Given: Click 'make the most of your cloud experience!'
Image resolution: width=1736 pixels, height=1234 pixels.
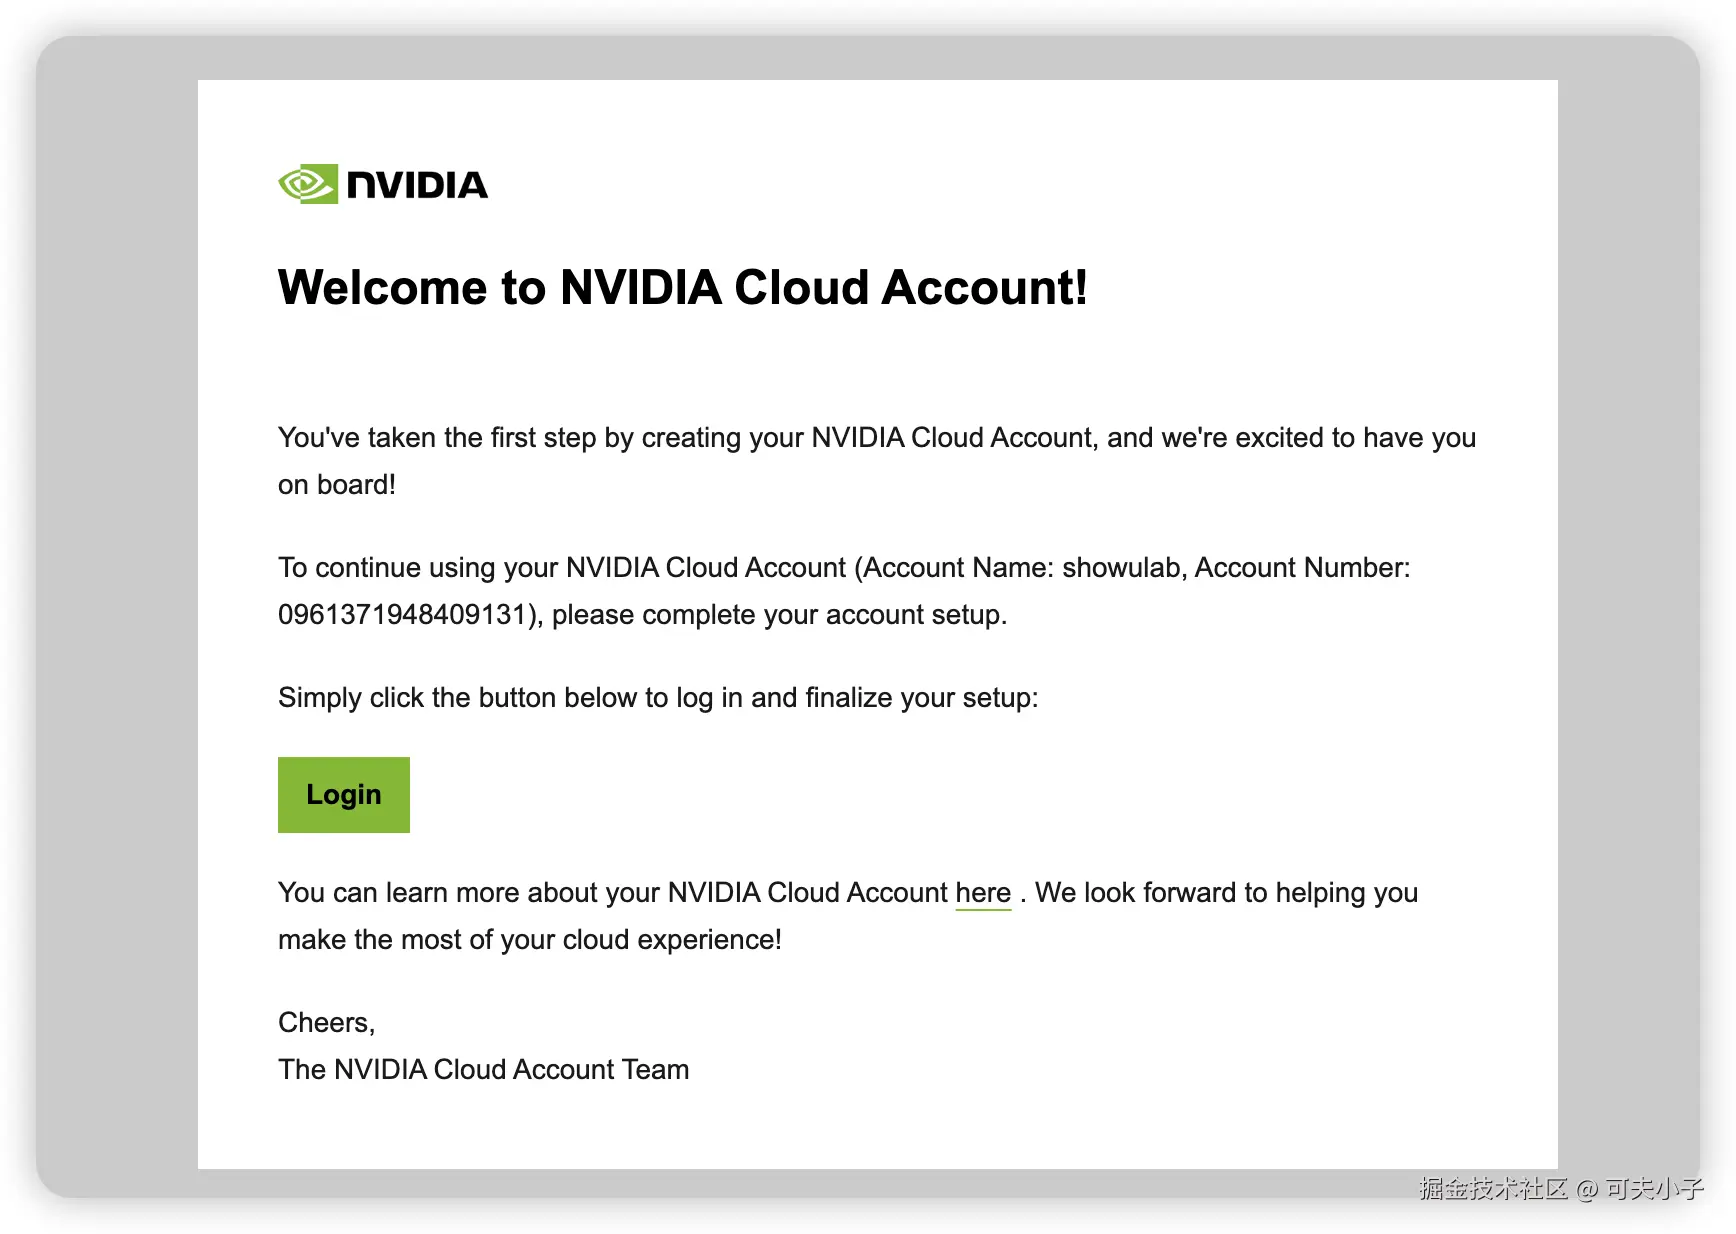Looking at the screenshot, I should point(530,939).
